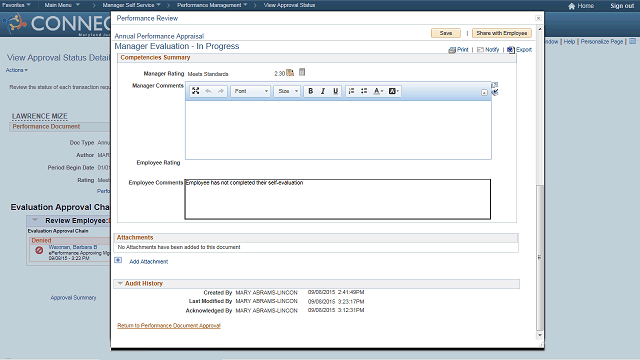Click the Export link
This screenshot has height=360, width=640.
click(x=524, y=50)
